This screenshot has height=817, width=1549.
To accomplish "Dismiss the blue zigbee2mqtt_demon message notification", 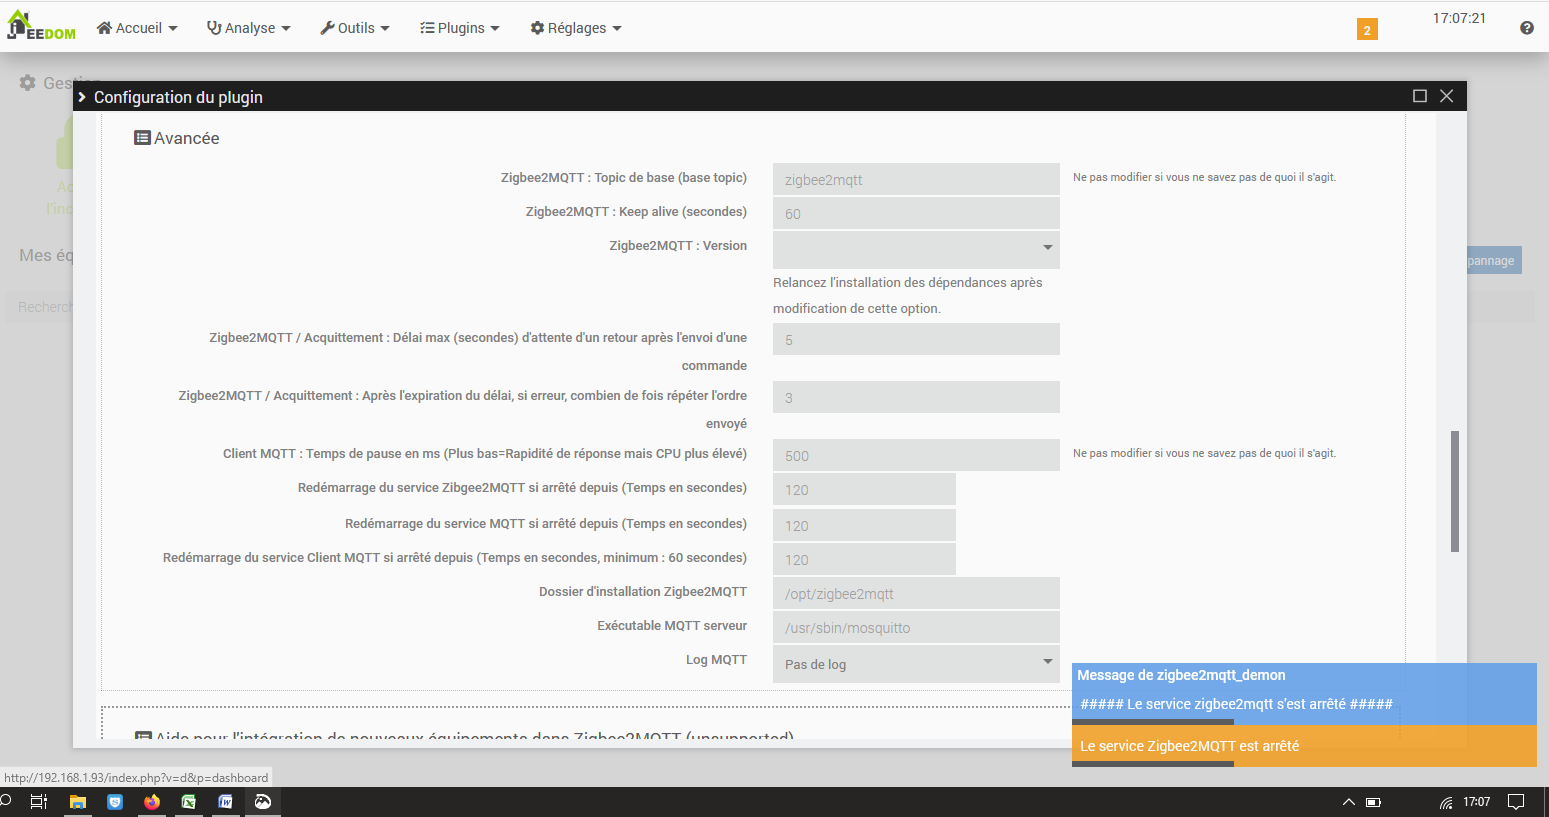I will coord(1304,693).
